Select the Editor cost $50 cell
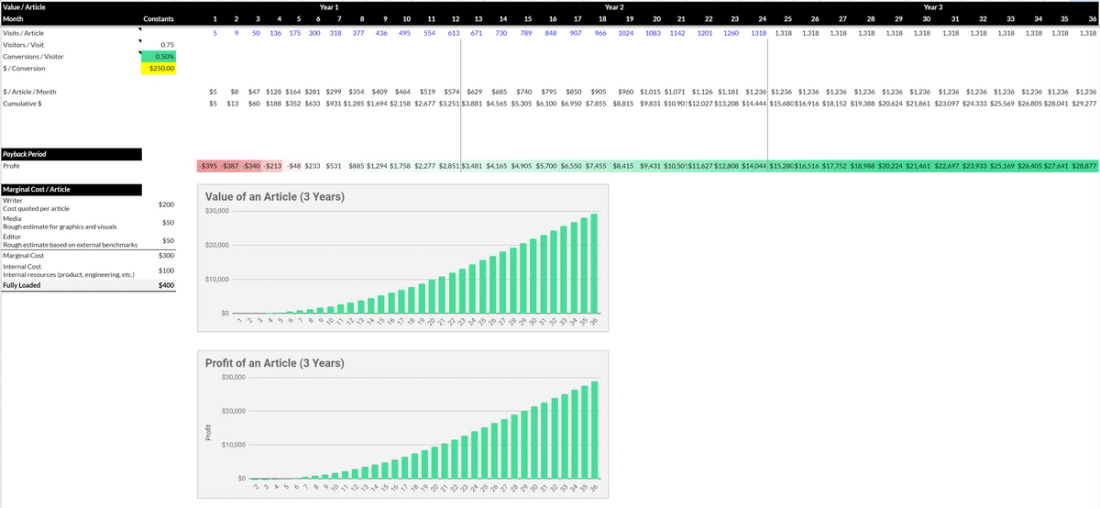Image resolution: width=1100 pixels, height=508 pixels. click(168, 241)
